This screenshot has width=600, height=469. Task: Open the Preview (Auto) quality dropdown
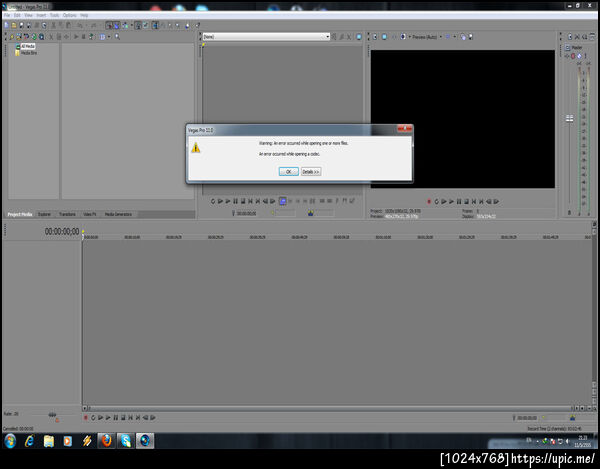tap(441, 37)
